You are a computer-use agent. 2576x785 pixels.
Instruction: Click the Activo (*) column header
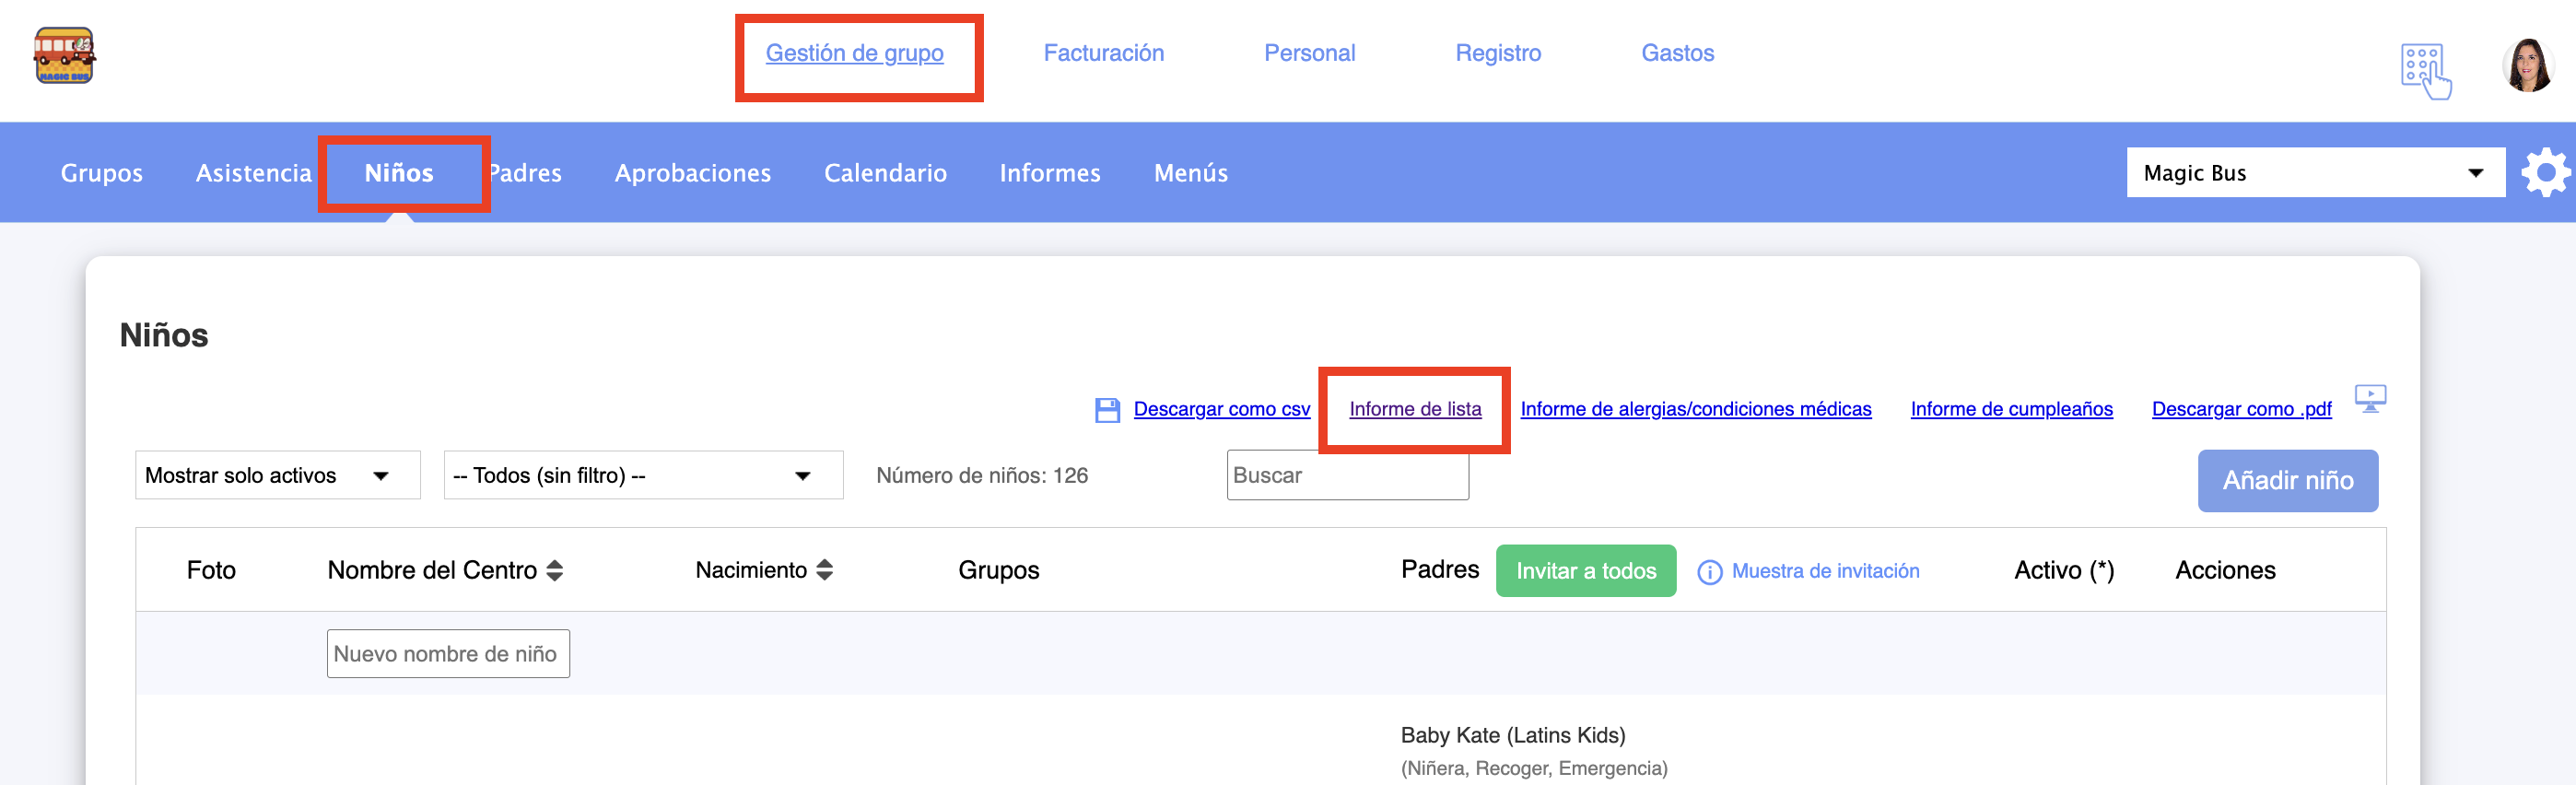(2064, 570)
